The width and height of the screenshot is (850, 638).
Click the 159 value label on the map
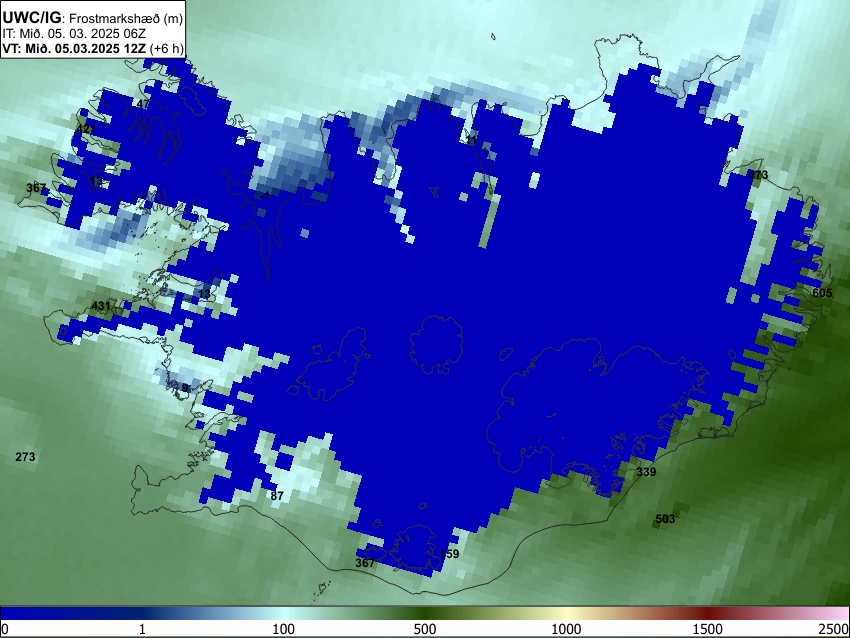coord(449,553)
